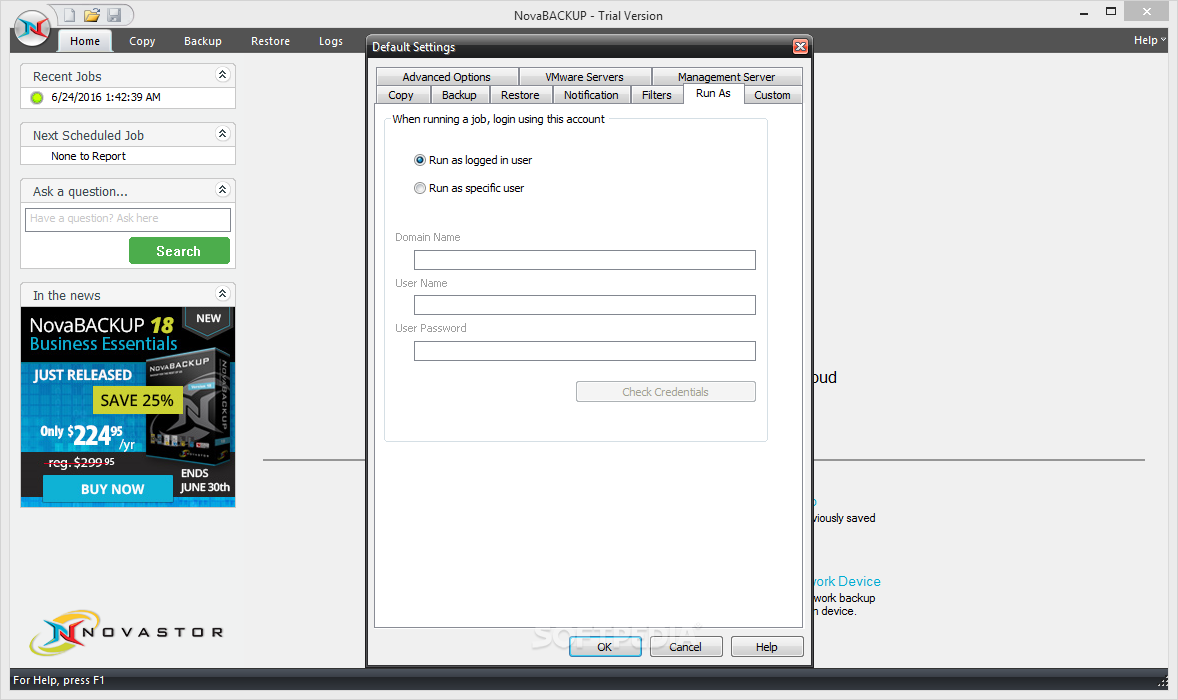Click the For Help, press F1 status text
This screenshot has height=700, width=1178.
pyautogui.click(x=59, y=680)
